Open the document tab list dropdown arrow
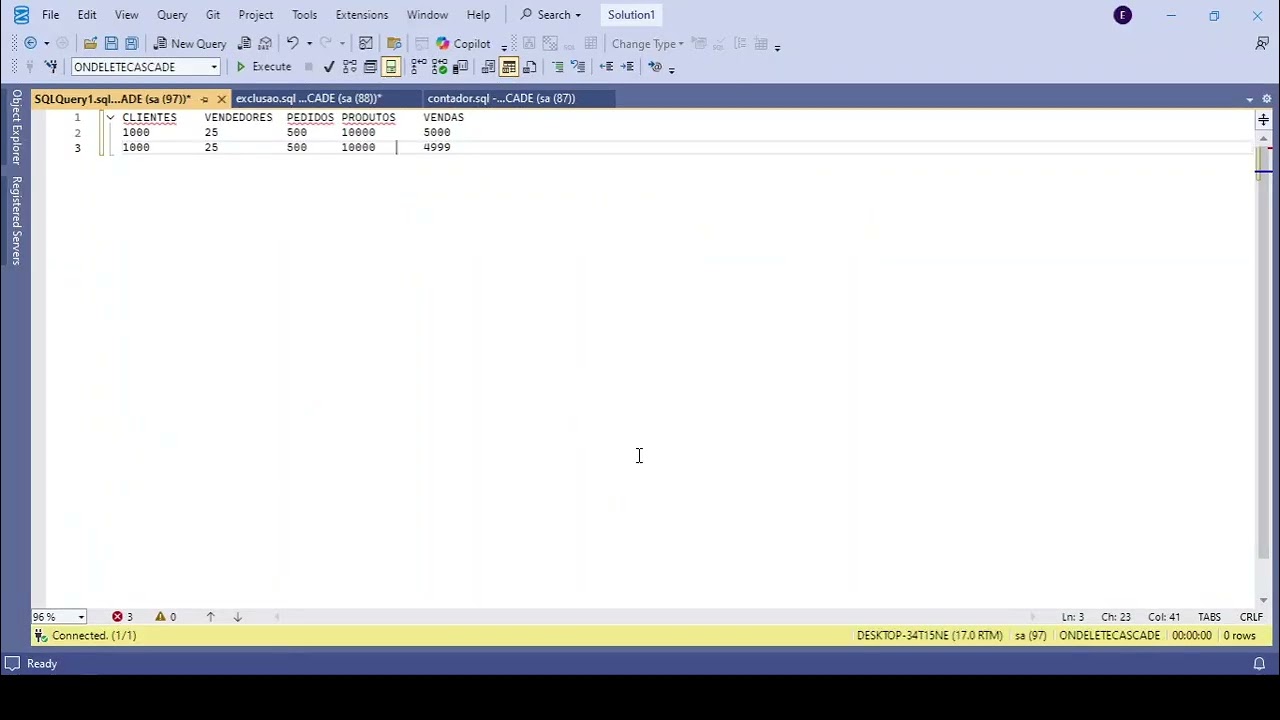The height and width of the screenshot is (720, 1280). 1249,99
